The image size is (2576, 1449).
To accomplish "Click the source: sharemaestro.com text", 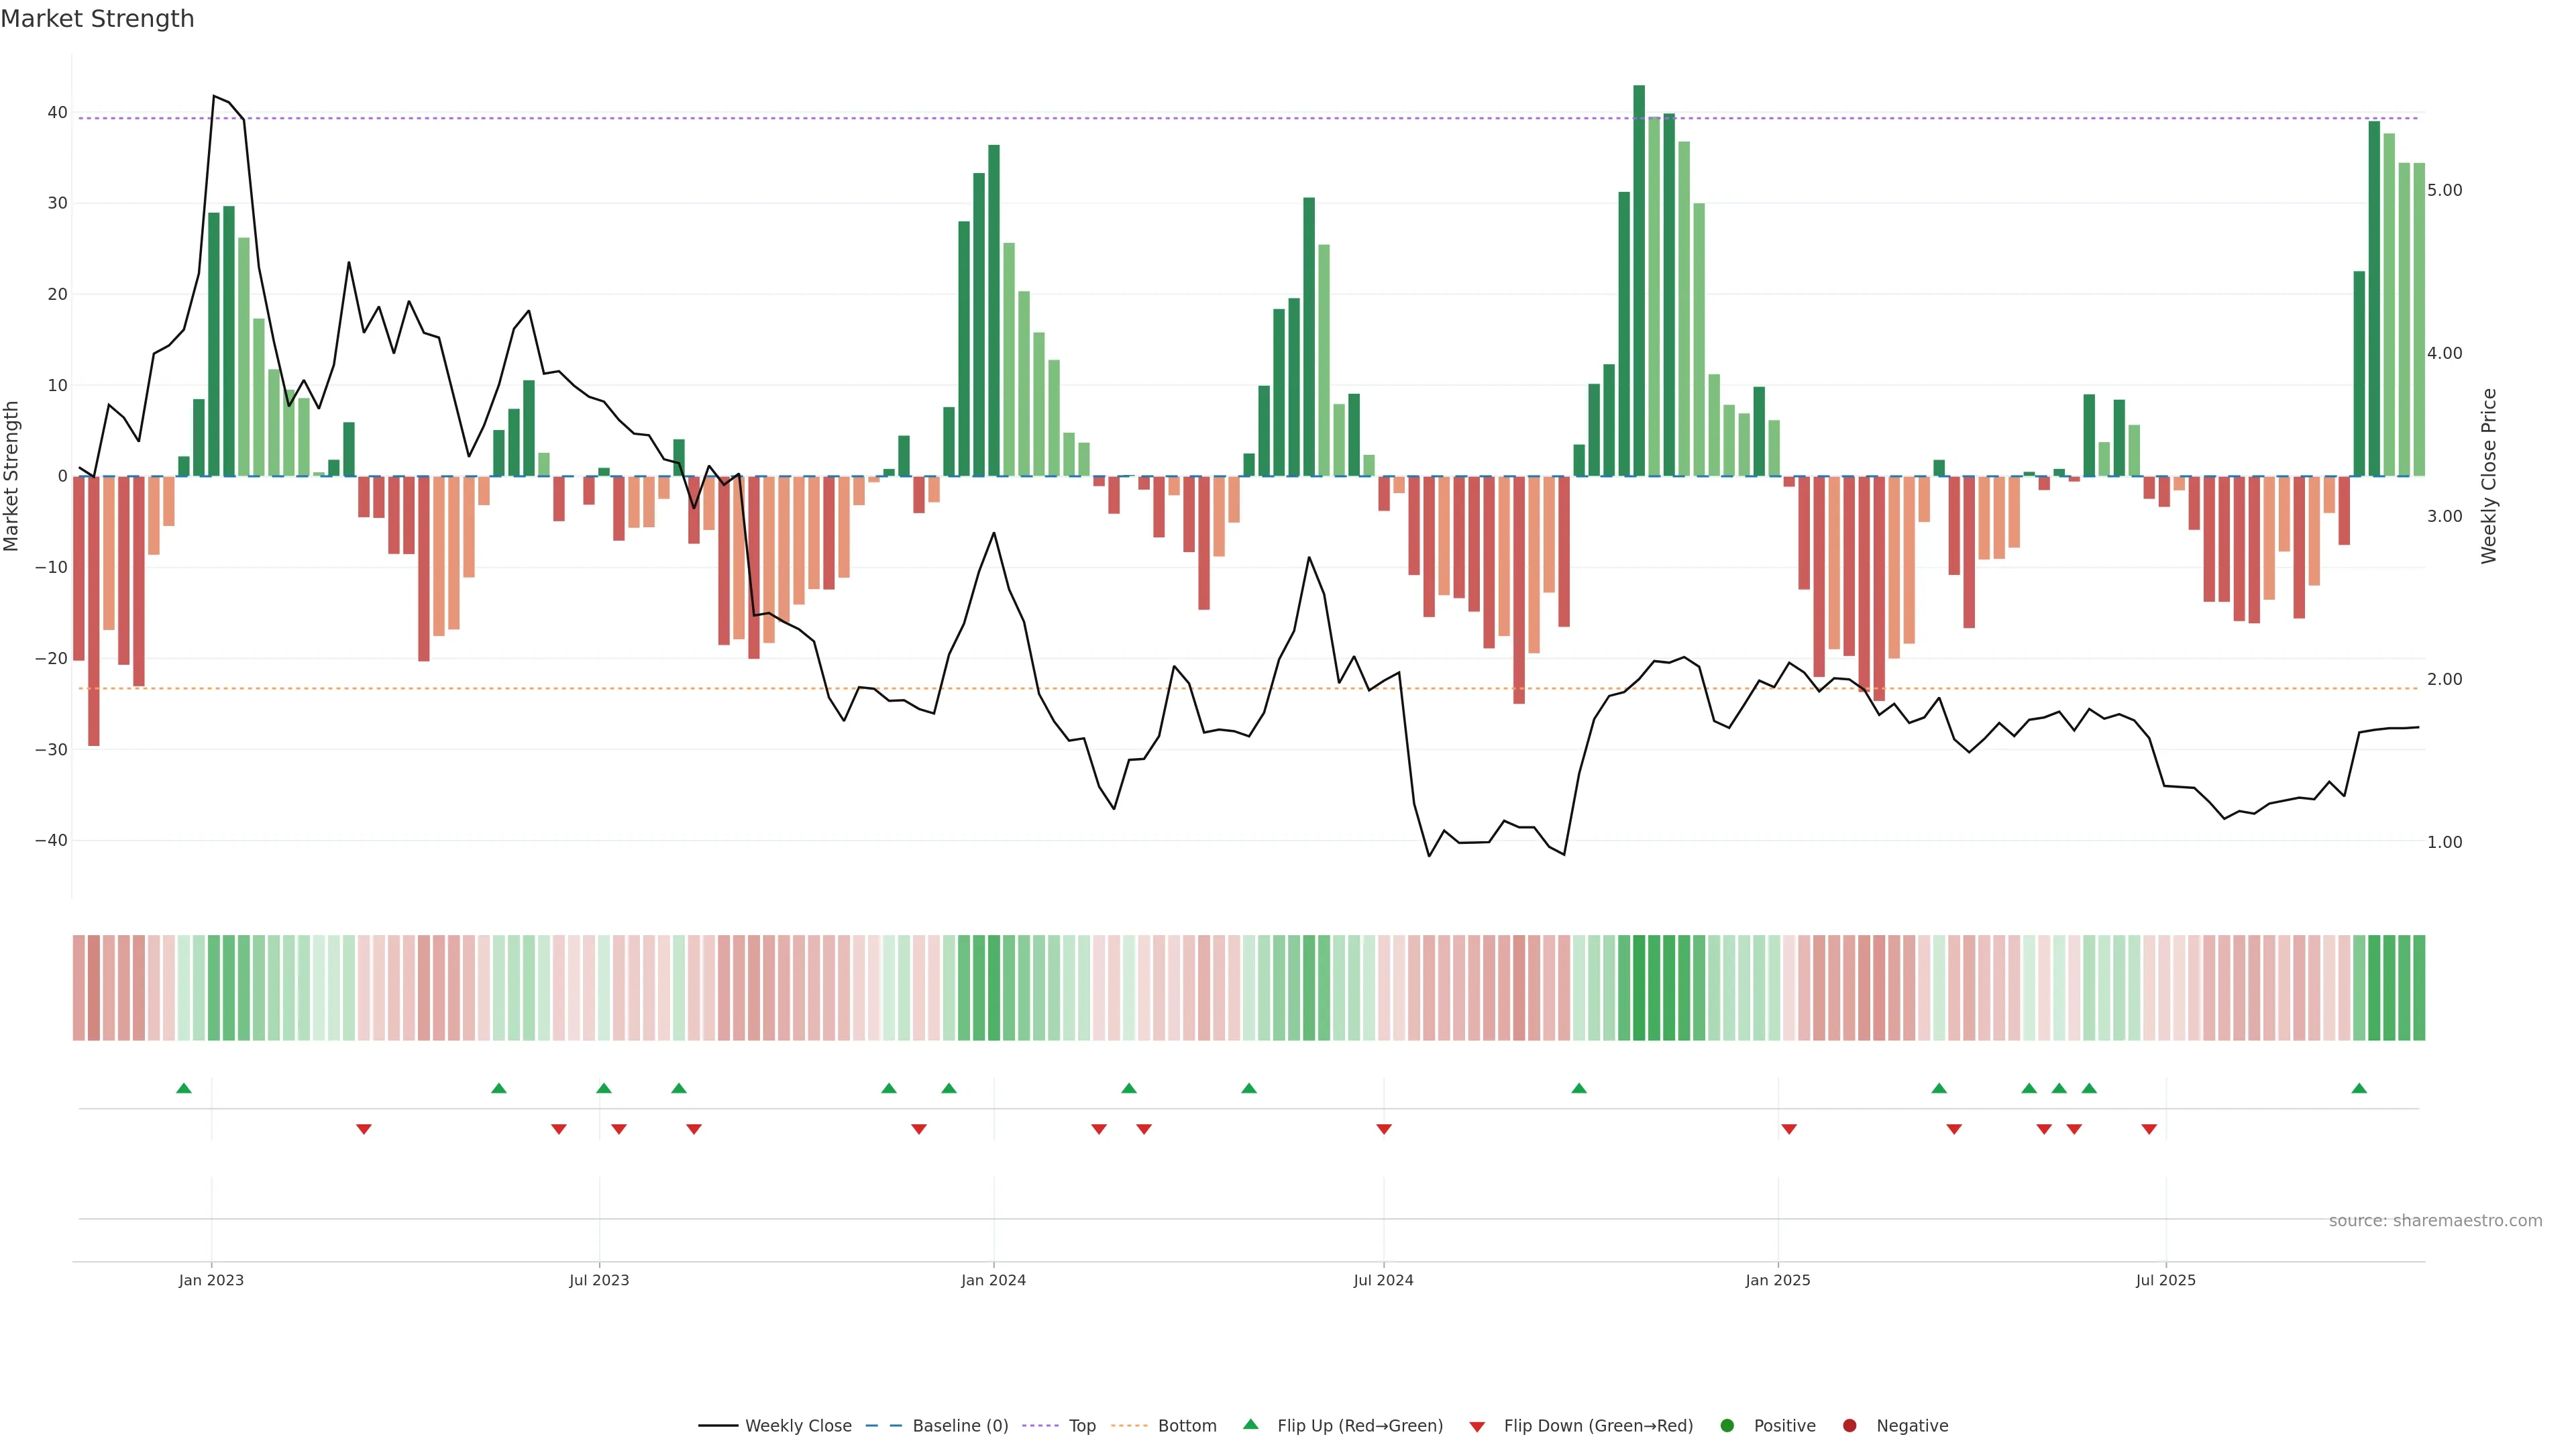I will click(2435, 1221).
